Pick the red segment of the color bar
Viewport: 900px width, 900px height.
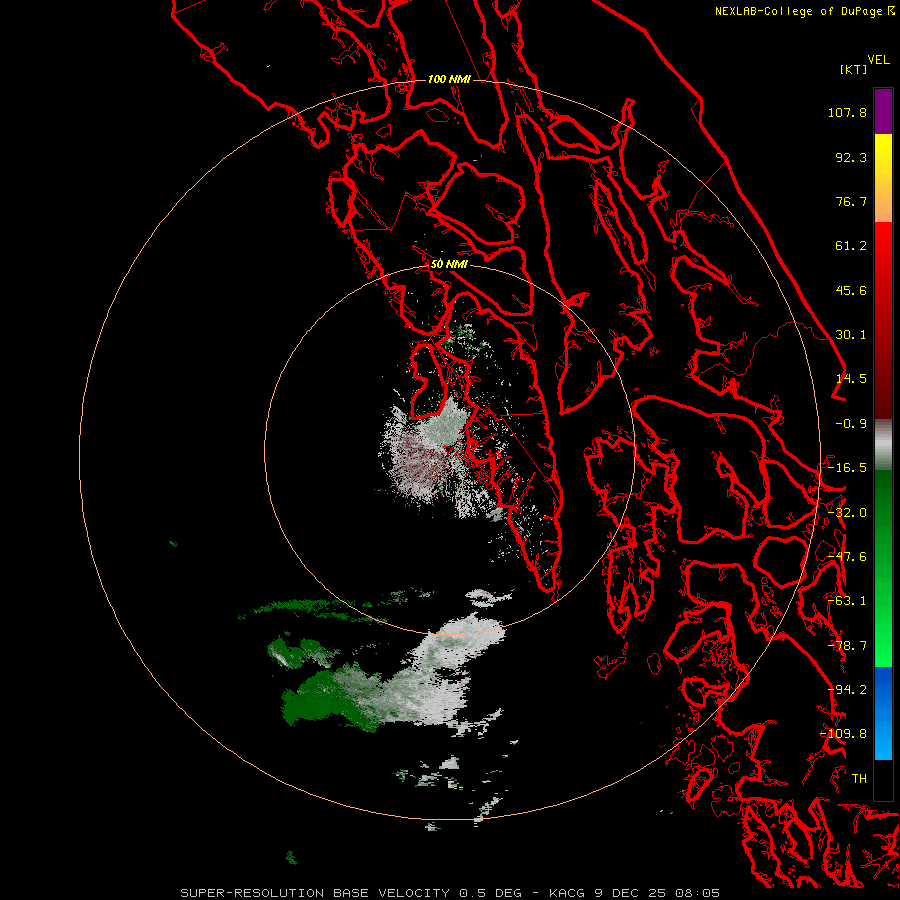(x=883, y=320)
